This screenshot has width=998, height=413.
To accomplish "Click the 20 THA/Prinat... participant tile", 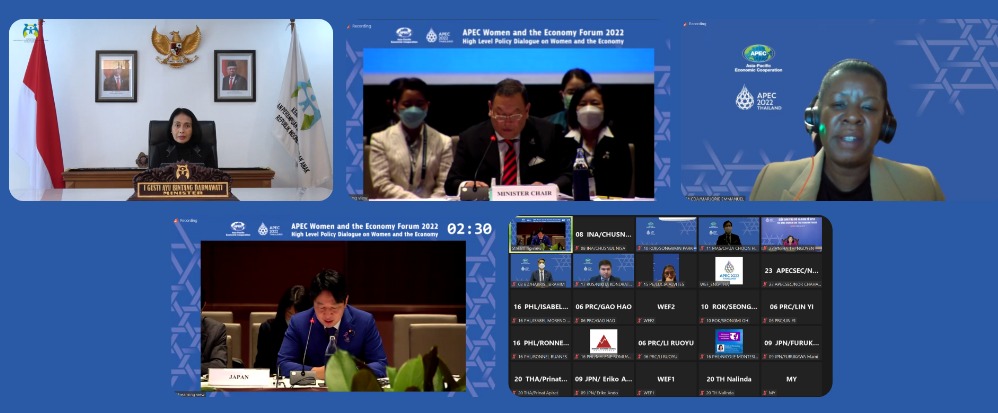I will point(540,379).
